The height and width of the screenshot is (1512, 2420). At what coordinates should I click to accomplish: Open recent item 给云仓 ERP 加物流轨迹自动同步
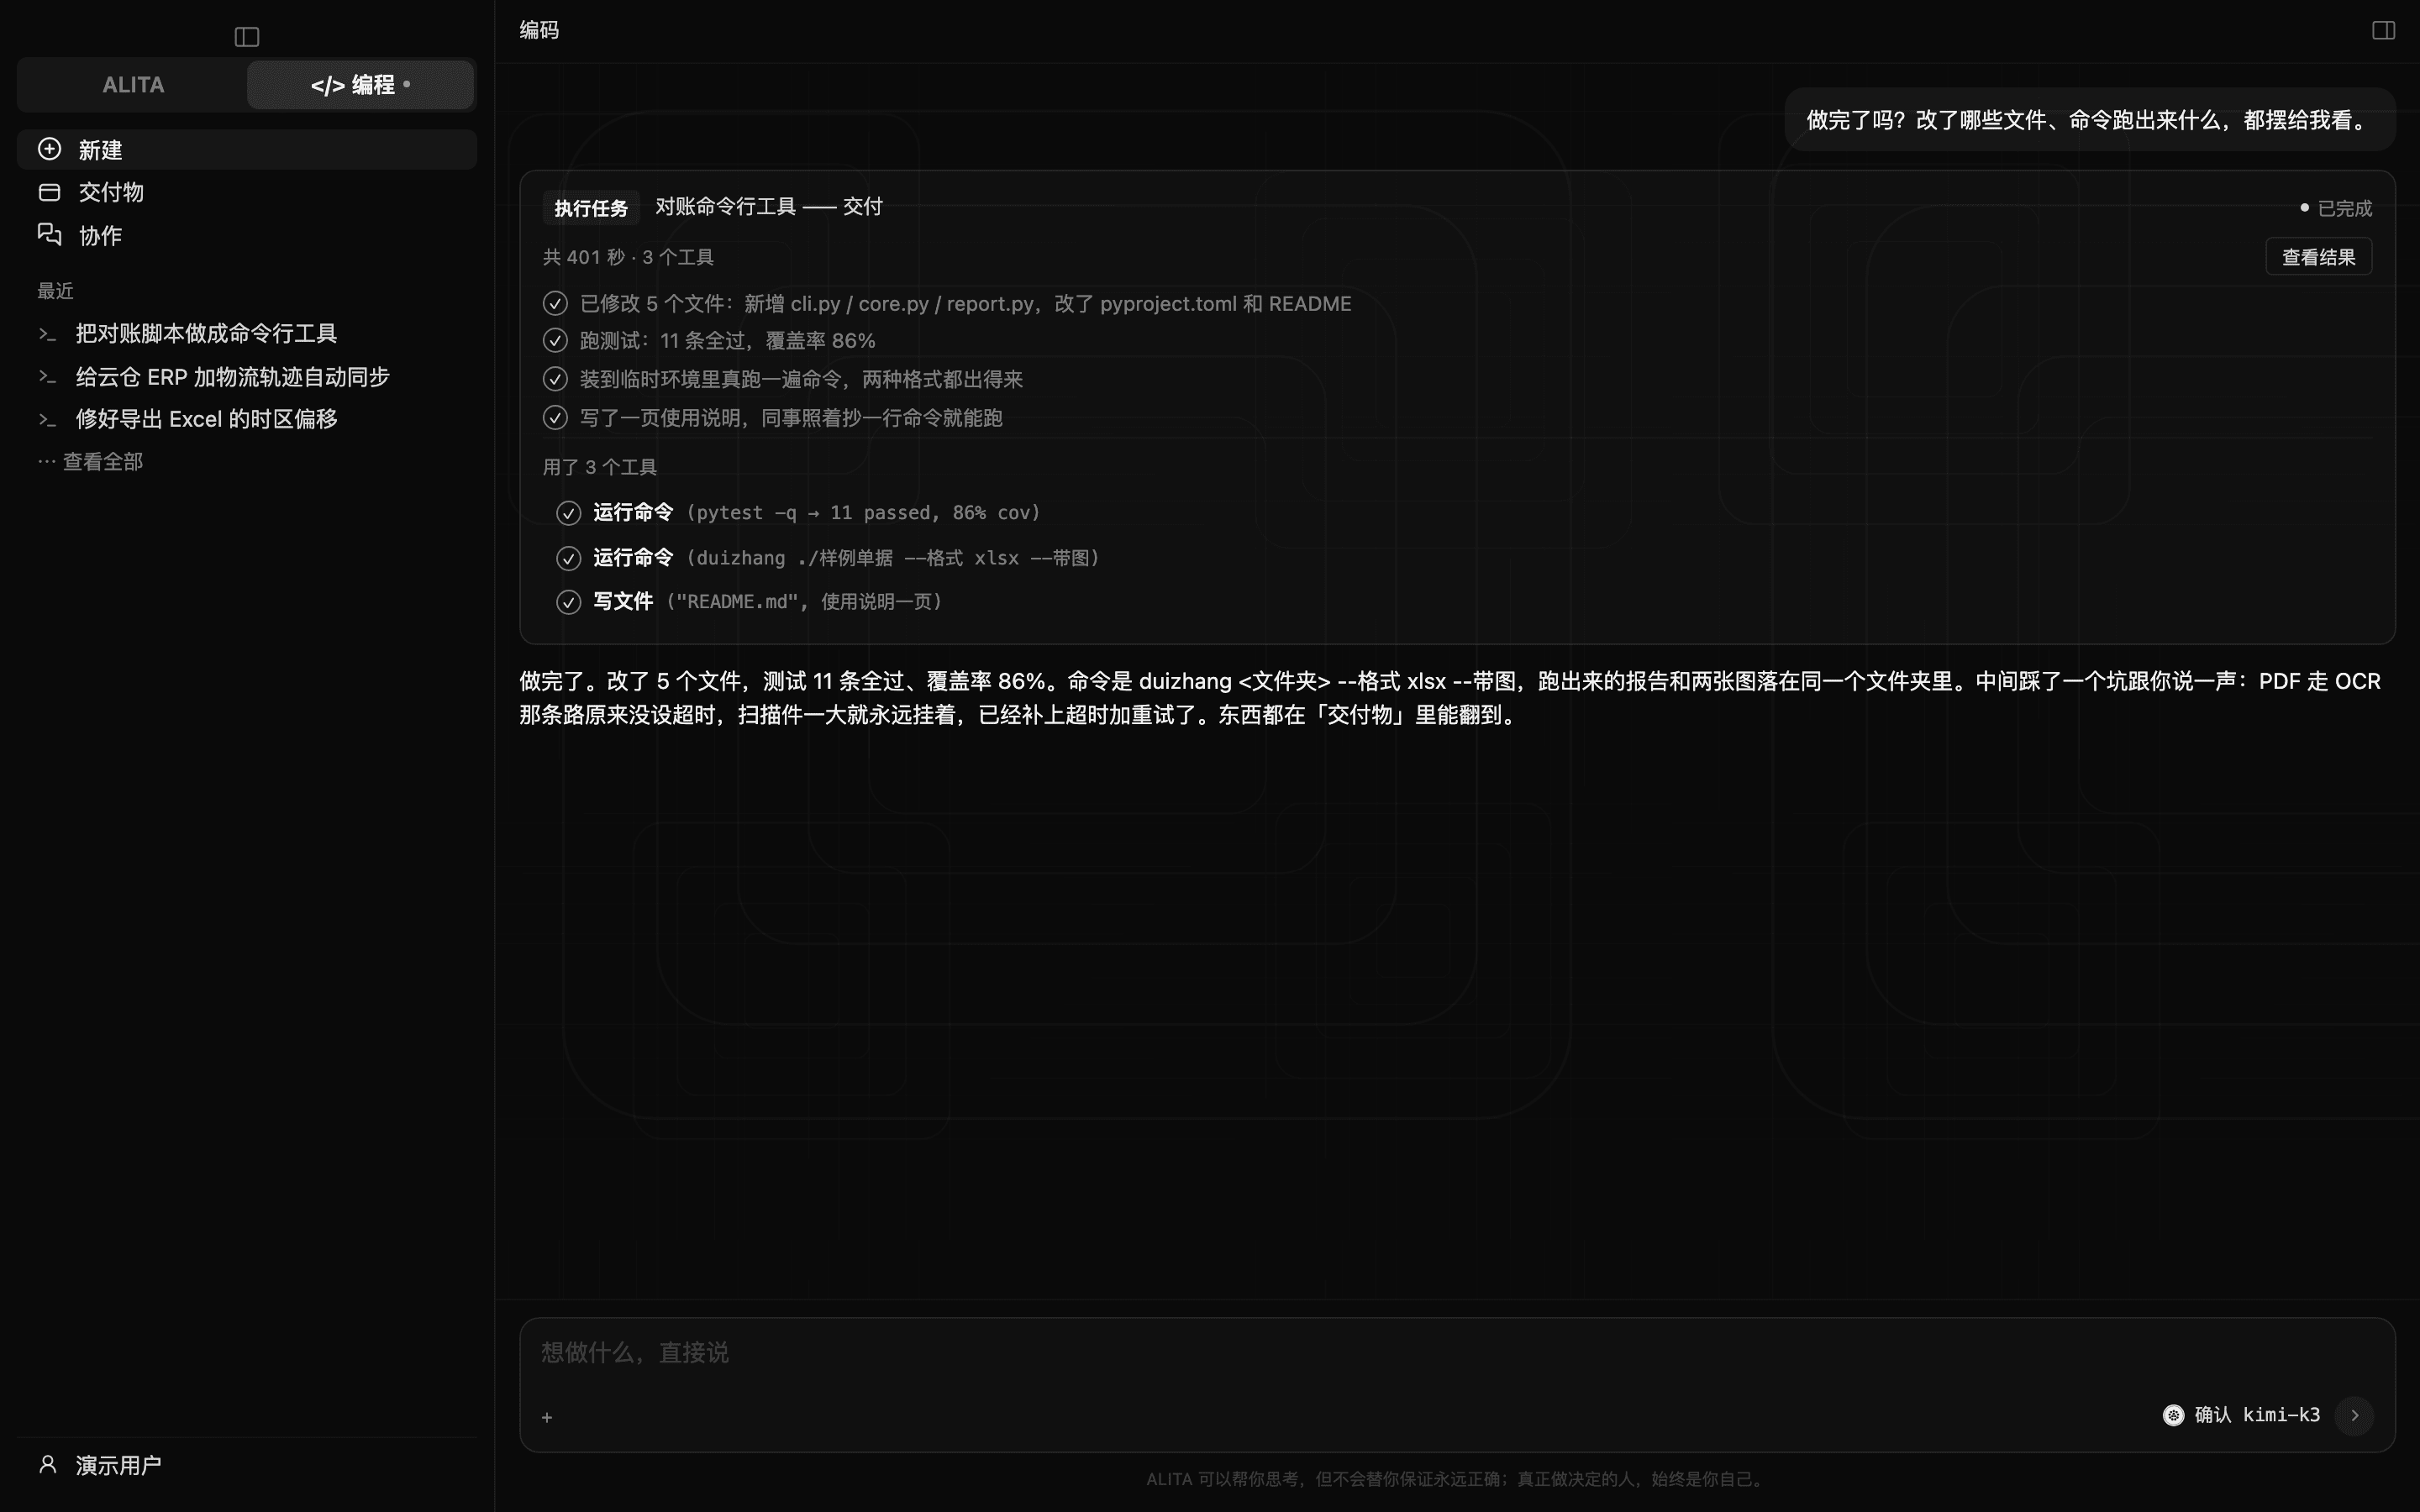click(x=247, y=377)
